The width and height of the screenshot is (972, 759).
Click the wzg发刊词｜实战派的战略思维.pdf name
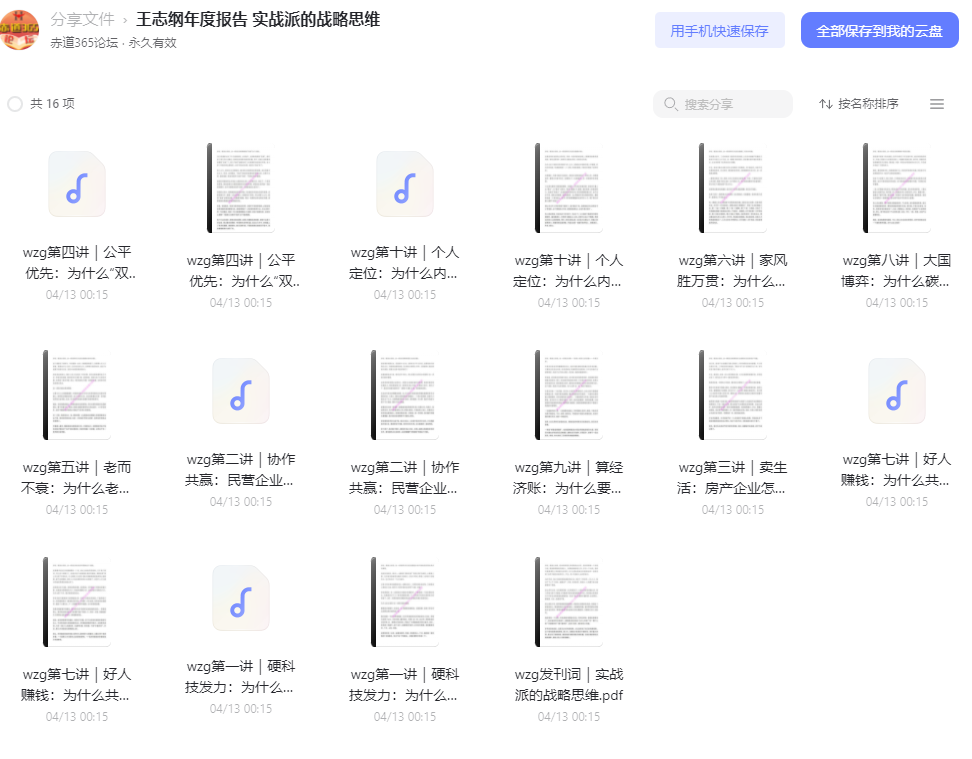pos(569,685)
